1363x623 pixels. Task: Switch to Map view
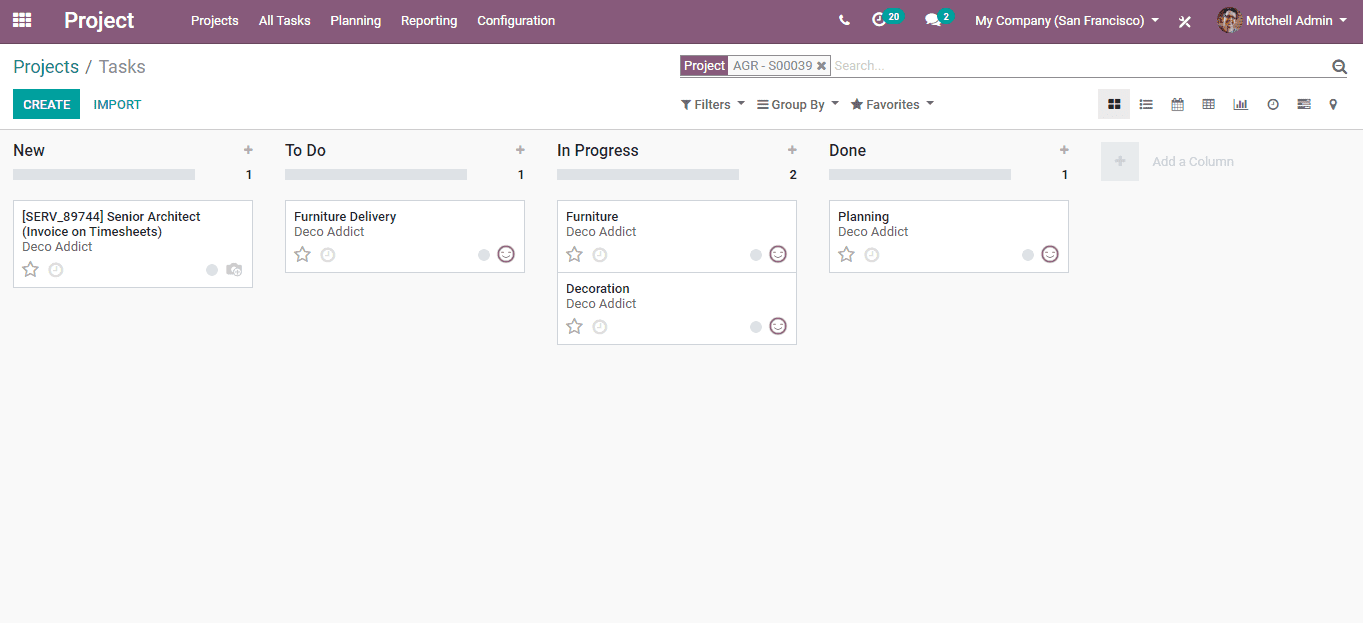[x=1333, y=104]
